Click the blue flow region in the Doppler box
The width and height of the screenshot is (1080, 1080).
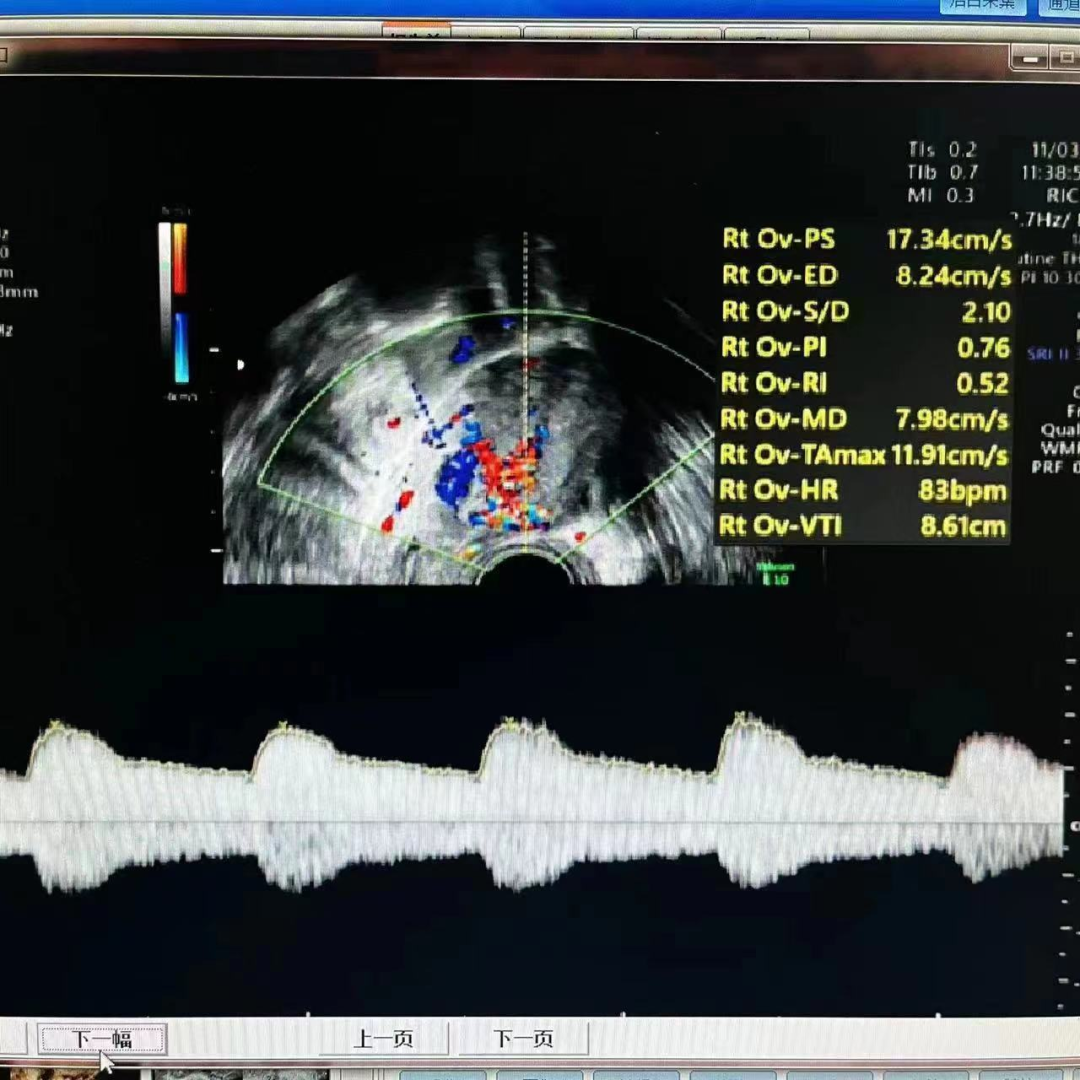point(456,478)
